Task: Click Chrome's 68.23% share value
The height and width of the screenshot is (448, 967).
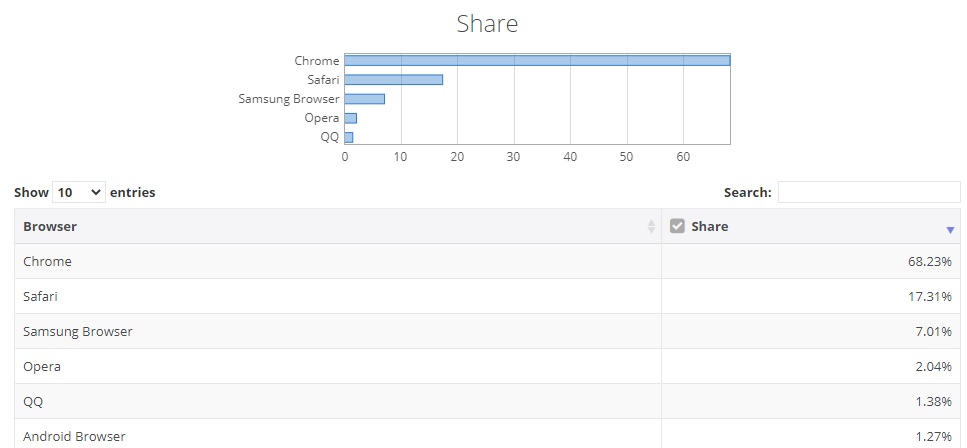Action: (931, 262)
